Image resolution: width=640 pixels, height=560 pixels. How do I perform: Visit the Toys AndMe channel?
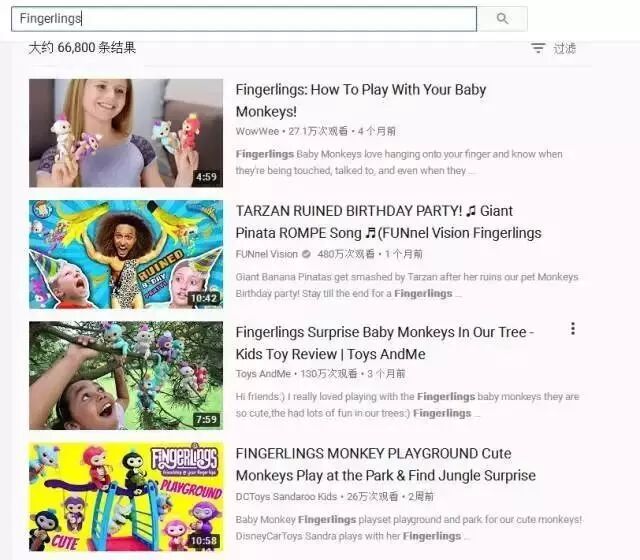[263, 374]
